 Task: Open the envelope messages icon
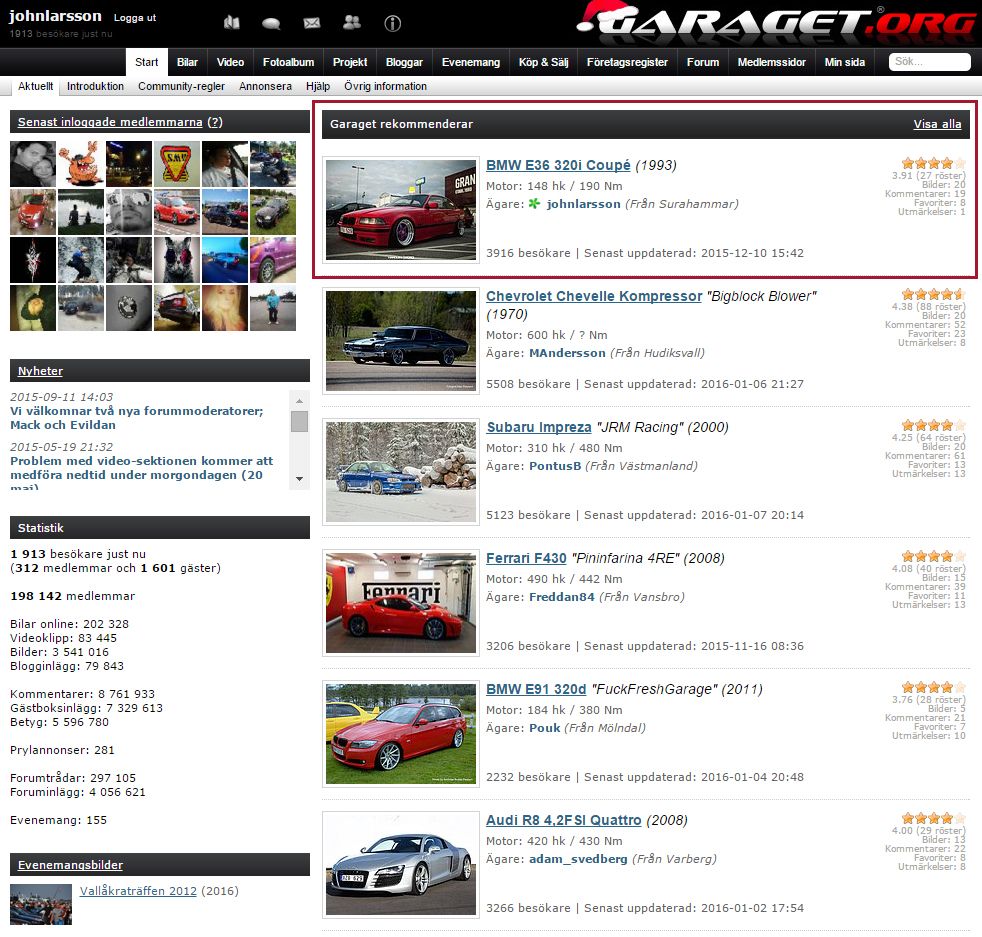pyautogui.click(x=311, y=23)
